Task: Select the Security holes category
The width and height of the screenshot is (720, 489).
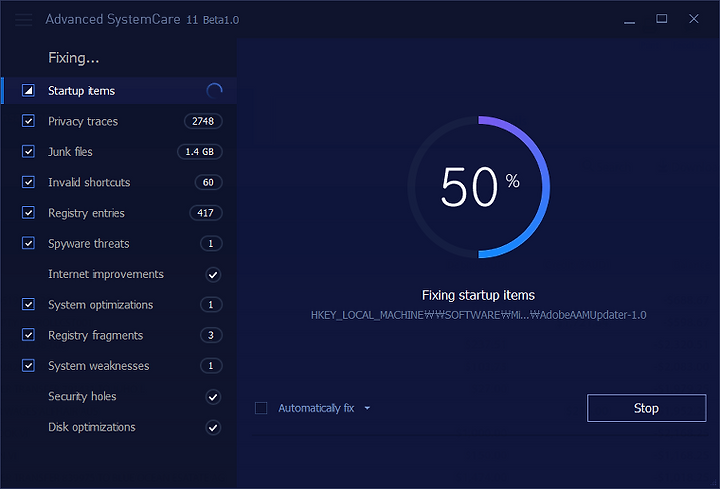Action: [119, 396]
